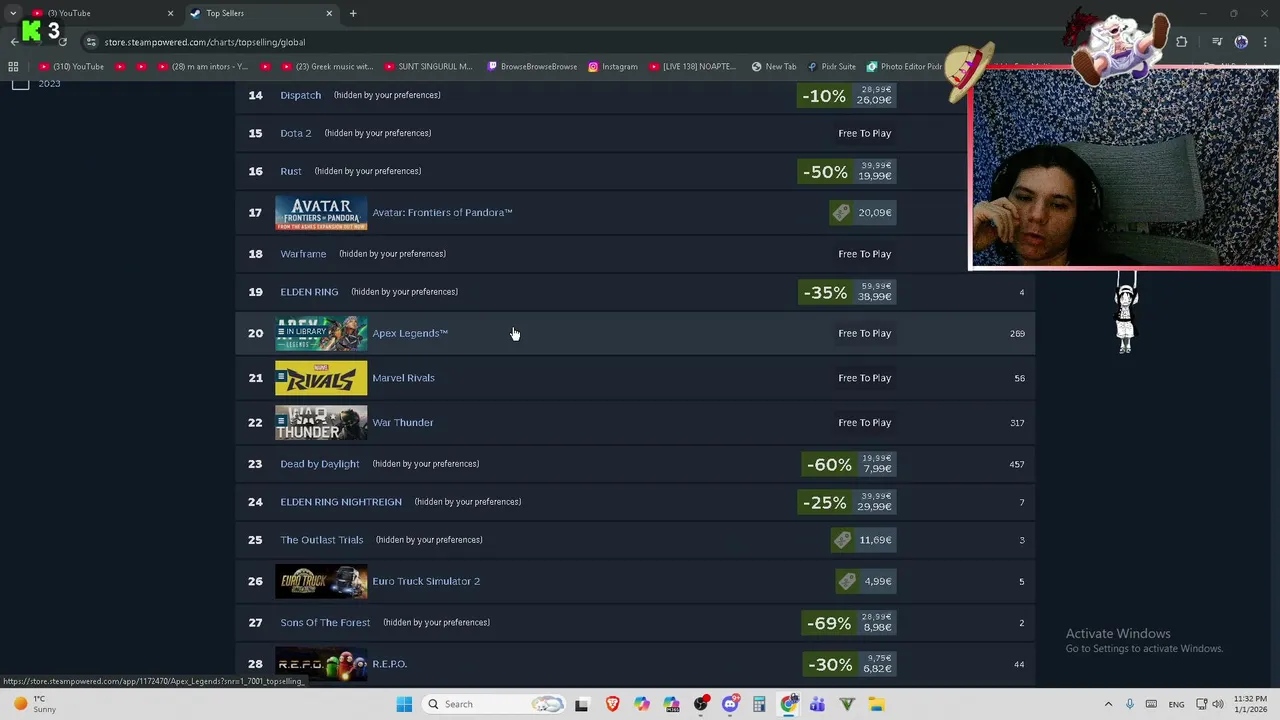Click the price tag icon for Euro Truck Simulator 2
Viewport: 1280px width, 720px height.
[x=847, y=581]
